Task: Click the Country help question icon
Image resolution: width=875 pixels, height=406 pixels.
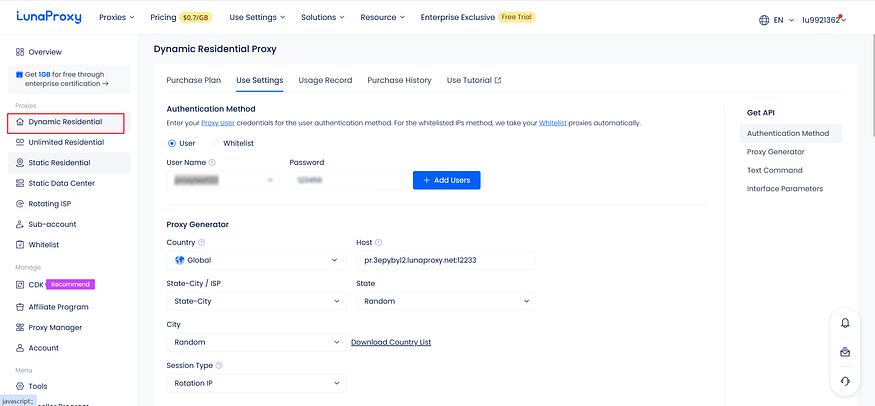Action: (x=201, y=243)
